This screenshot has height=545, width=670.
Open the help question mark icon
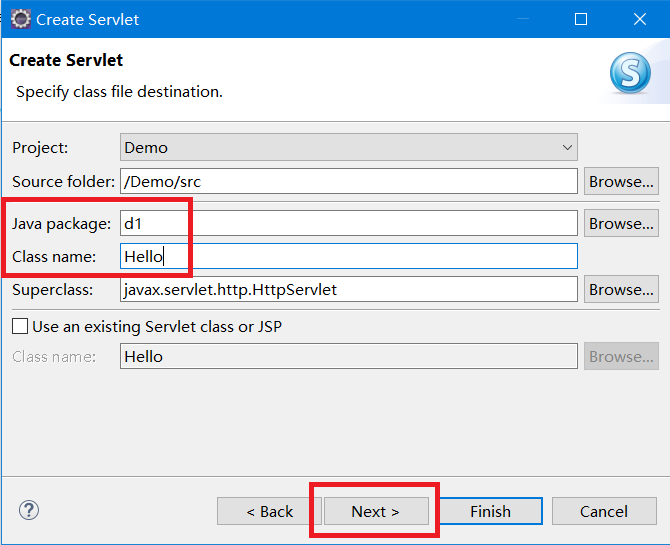pyautogui.click(x=28, y=510)
